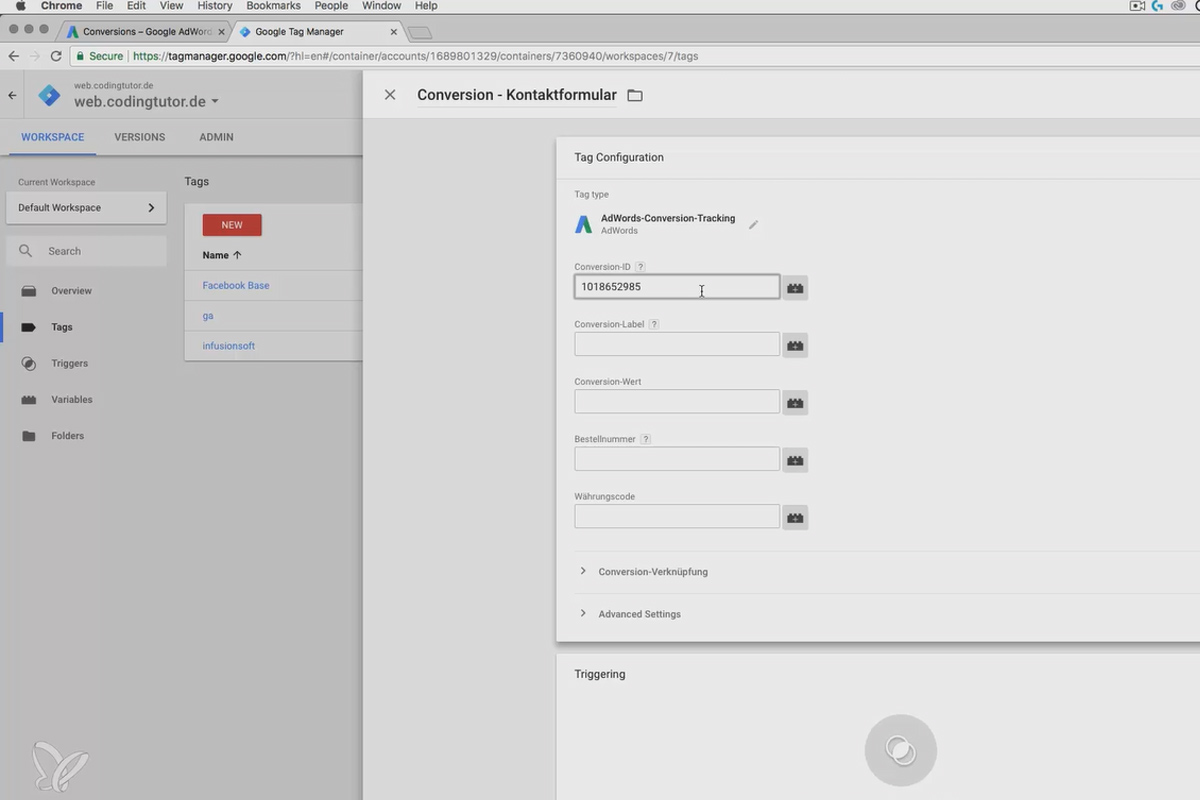
Task: Show help for Conversion-Label
Action: (654, 324)
